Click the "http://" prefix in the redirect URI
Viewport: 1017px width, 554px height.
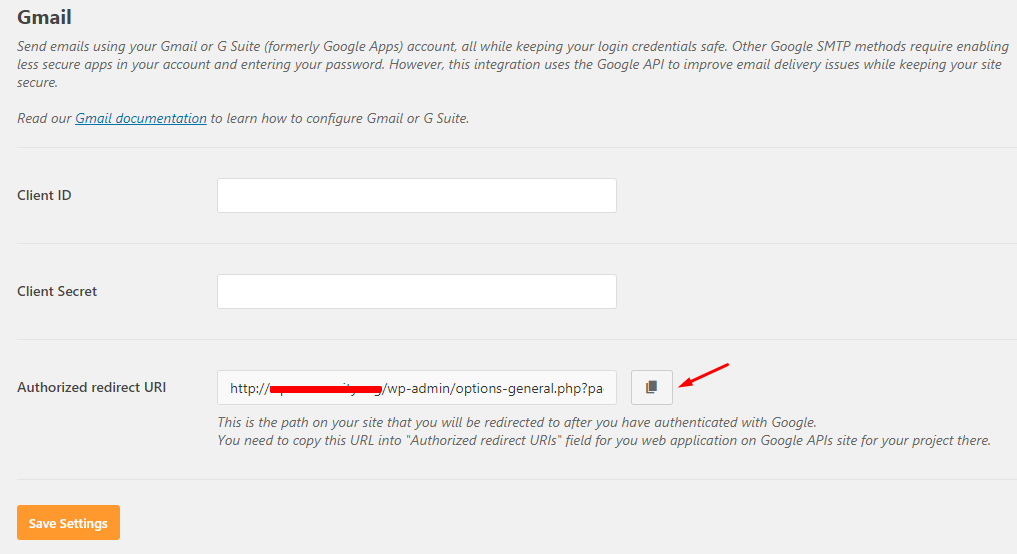(x=249, y=388)
